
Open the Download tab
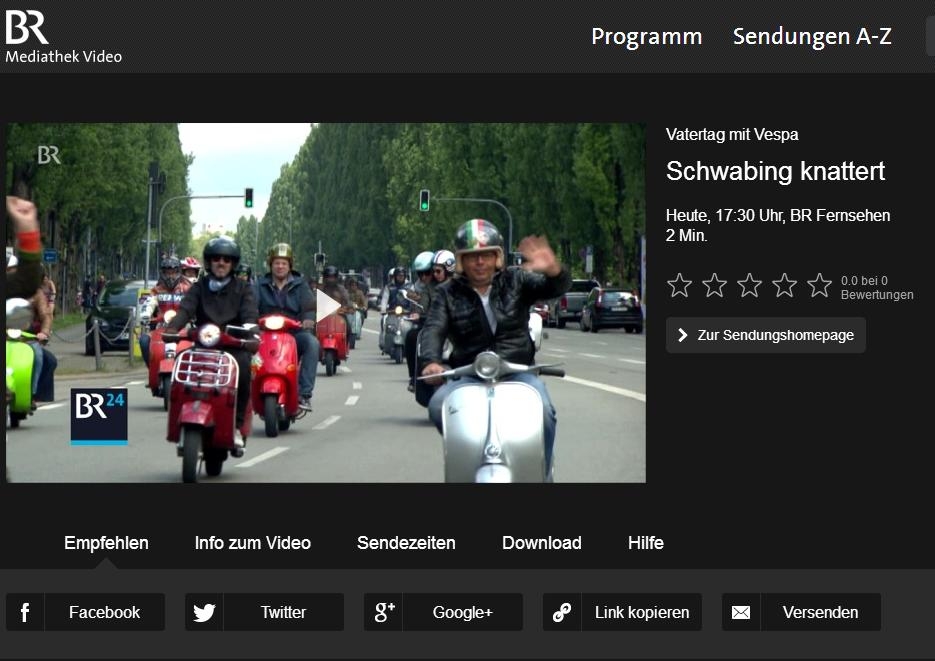click(541, 543)
